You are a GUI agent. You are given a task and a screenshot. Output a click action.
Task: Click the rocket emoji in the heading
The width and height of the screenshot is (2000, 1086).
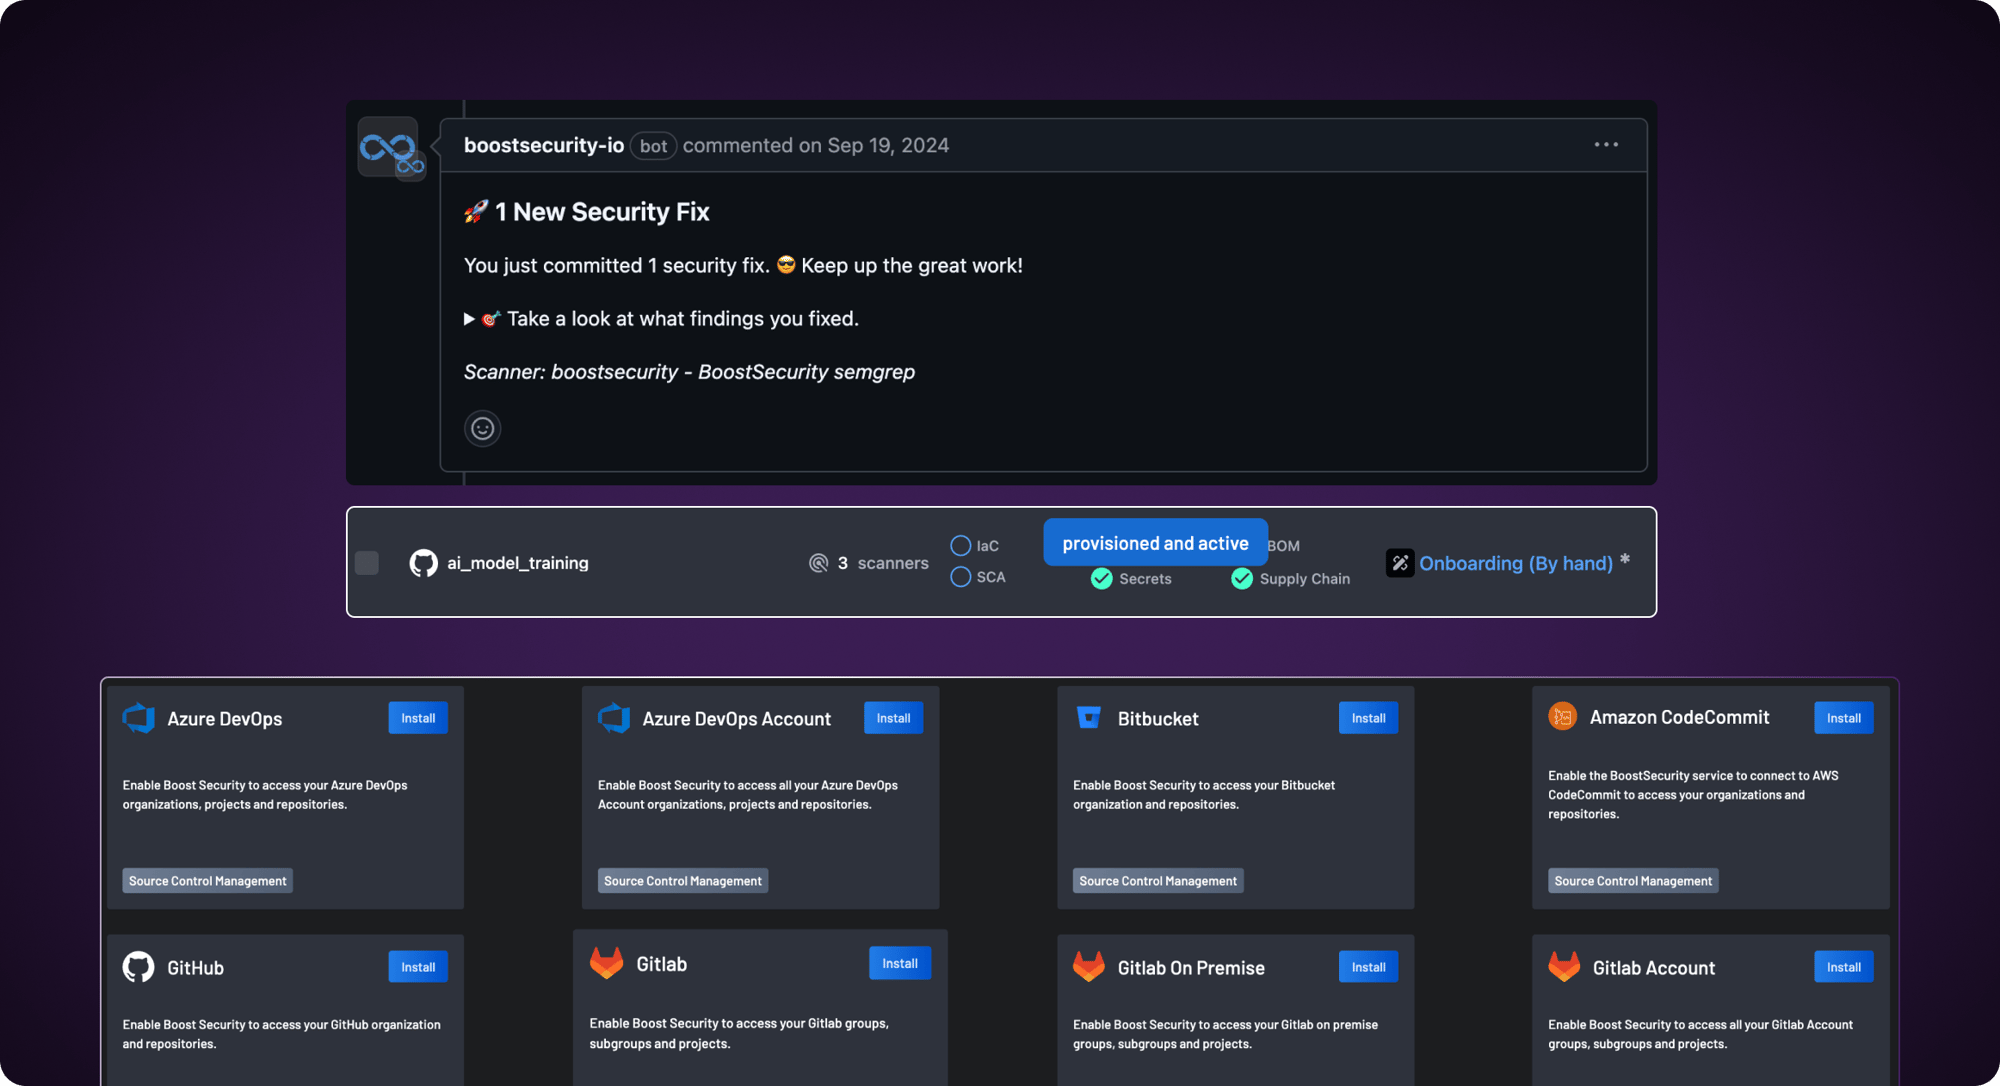coord(476,212)
